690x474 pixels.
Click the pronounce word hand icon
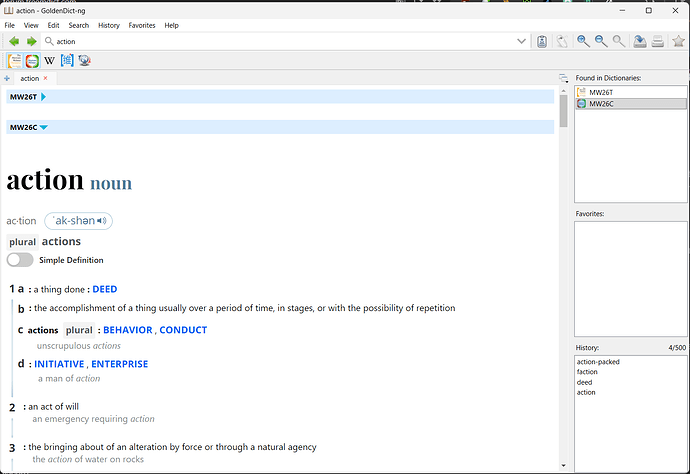click(x=562, y=41)
